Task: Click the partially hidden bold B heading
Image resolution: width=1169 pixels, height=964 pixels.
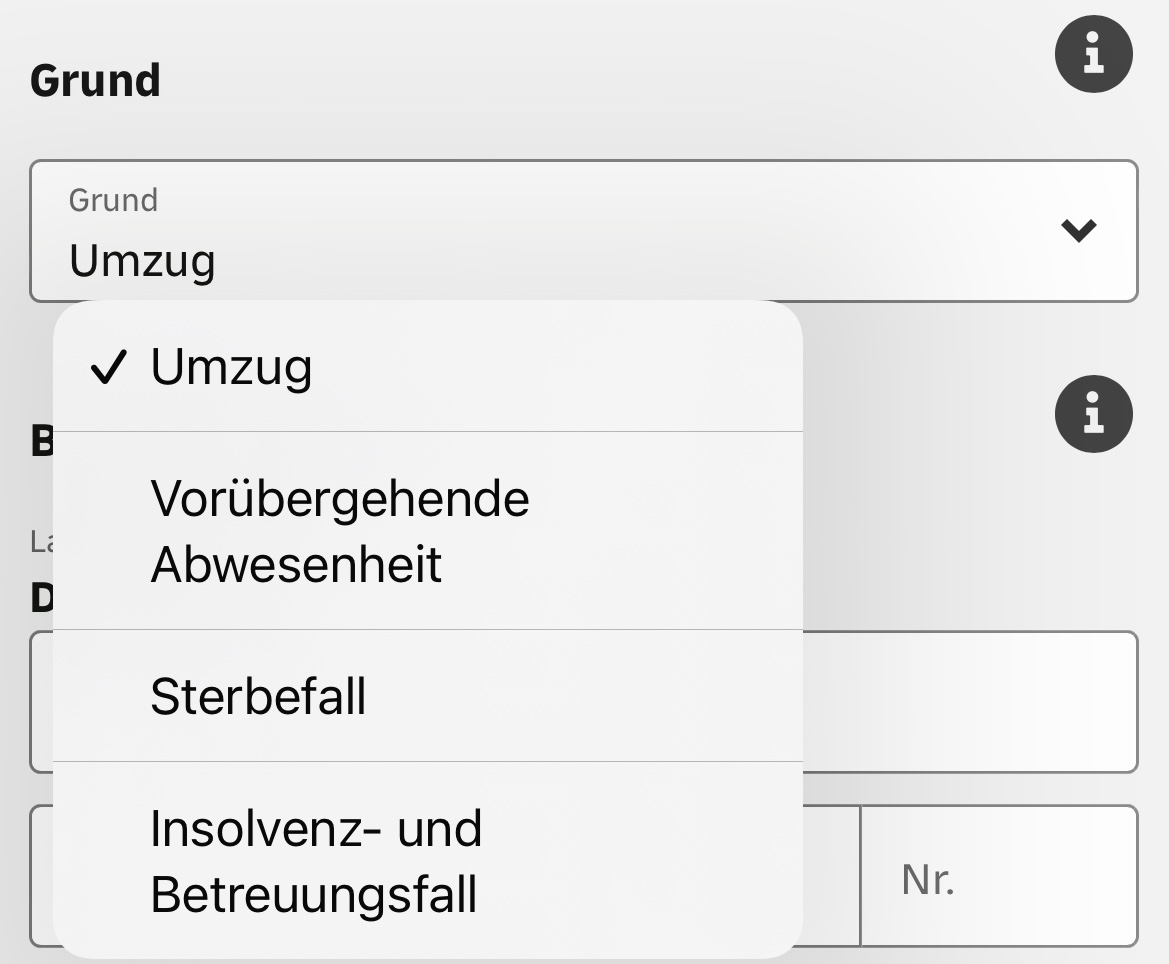Action: pos(42,441)
